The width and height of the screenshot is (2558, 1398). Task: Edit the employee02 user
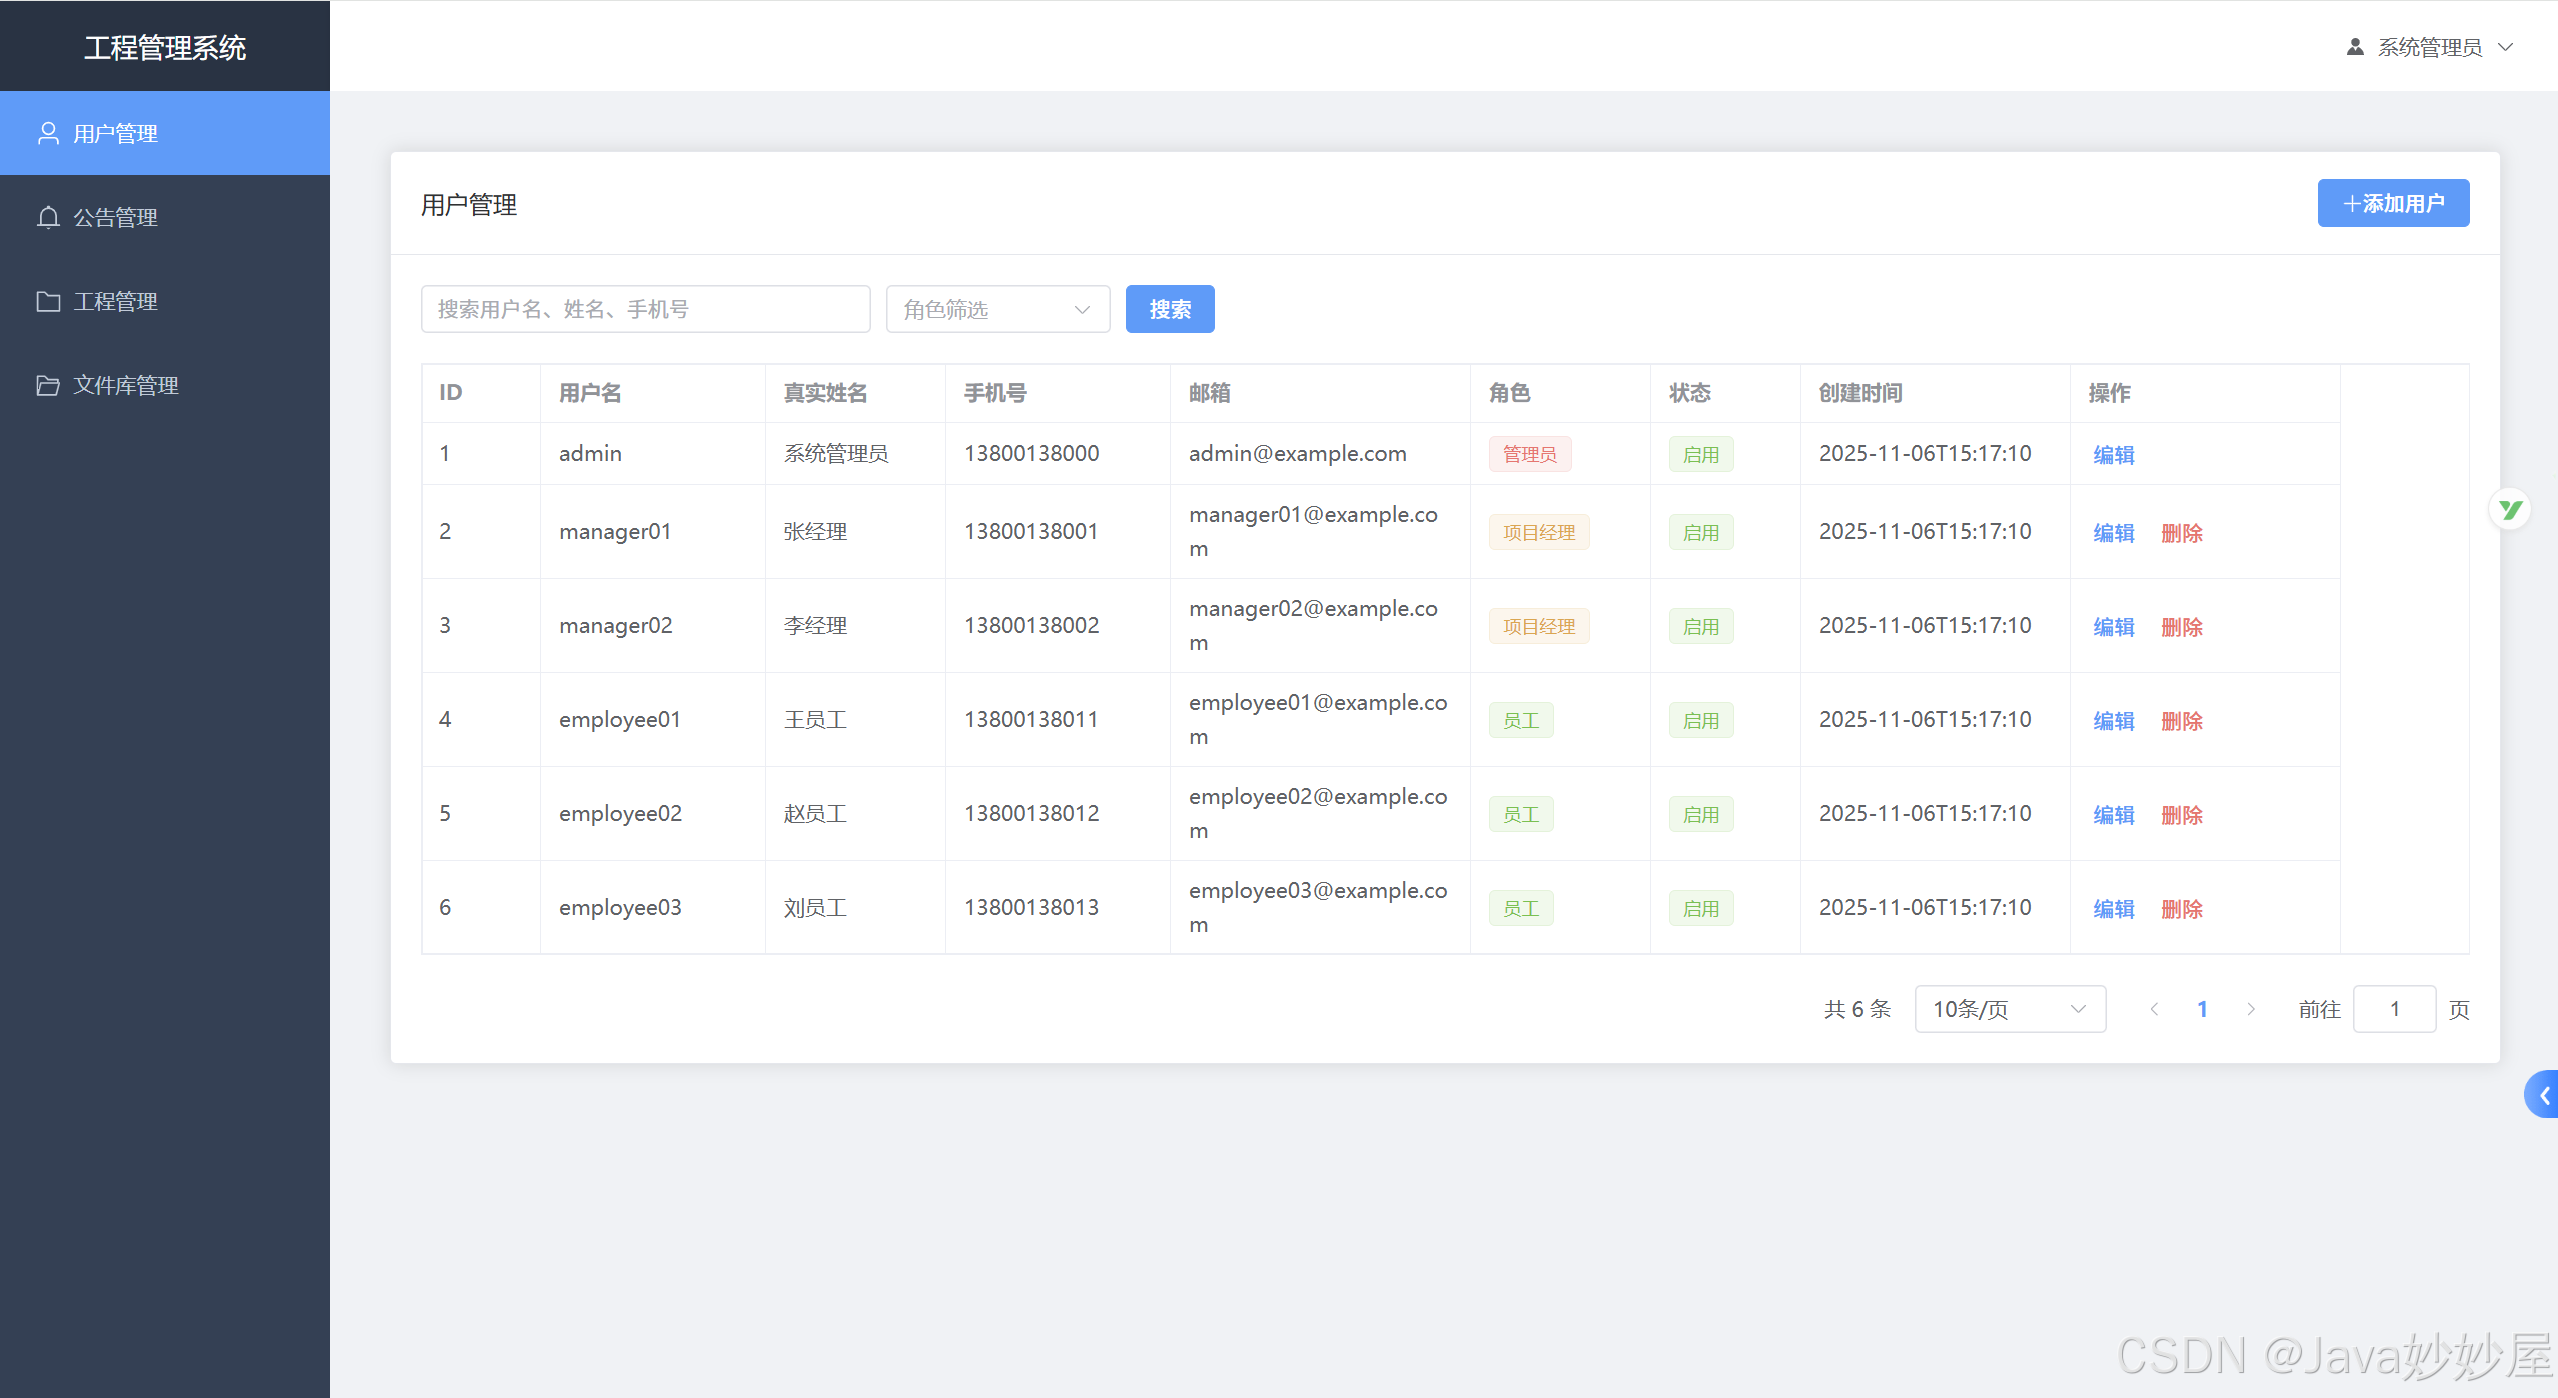(2114, 814)
